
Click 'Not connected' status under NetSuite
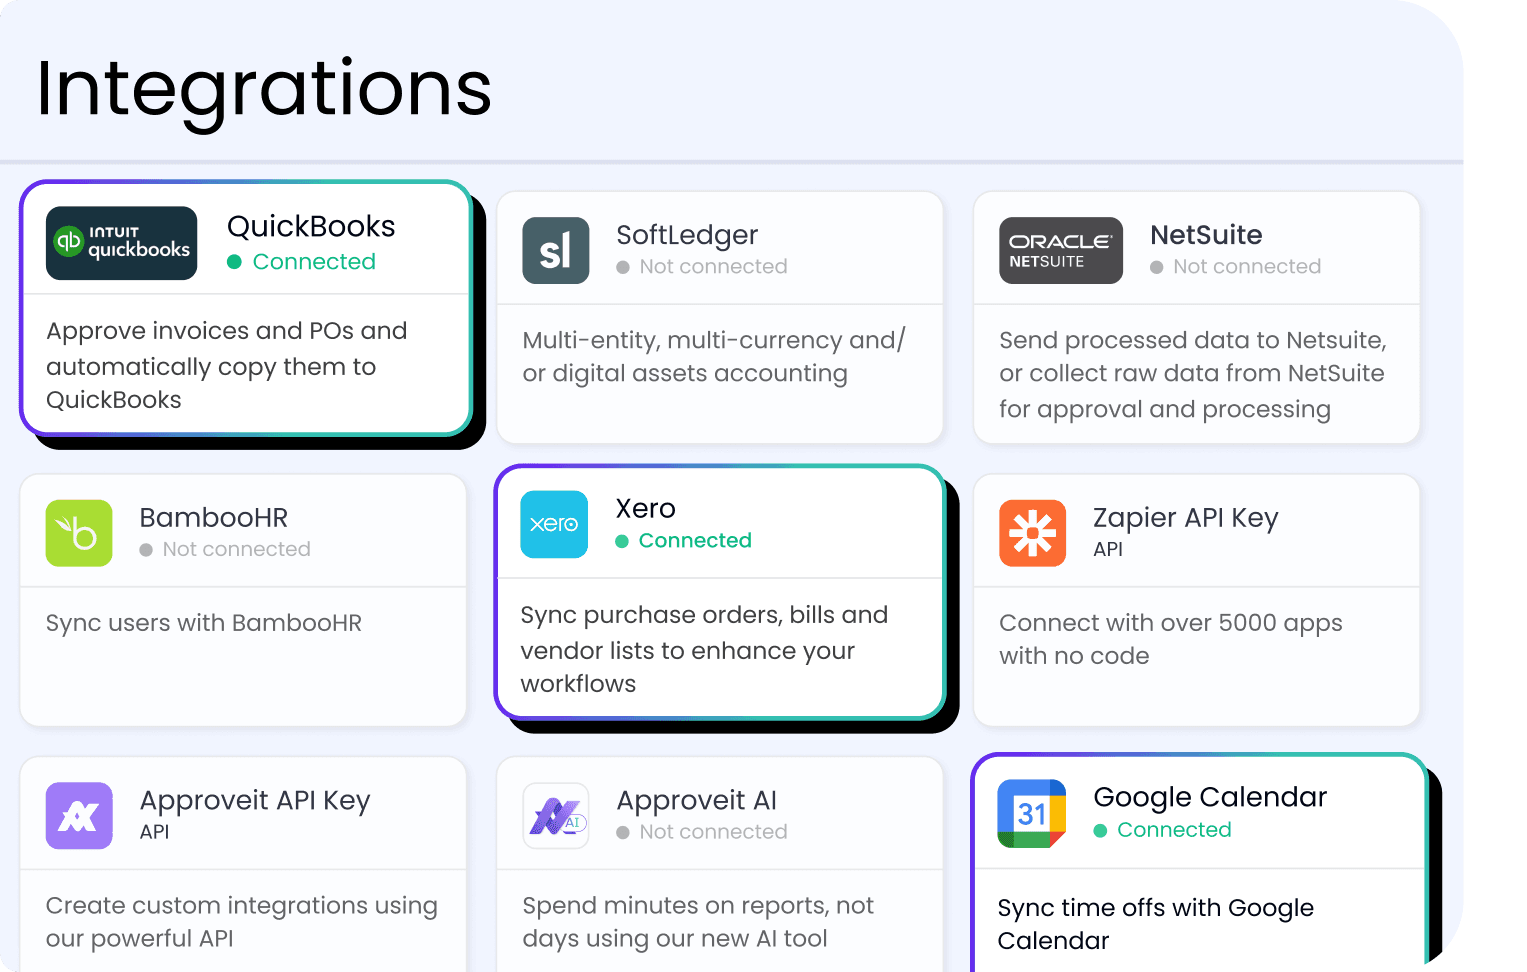click(1247, 267)
